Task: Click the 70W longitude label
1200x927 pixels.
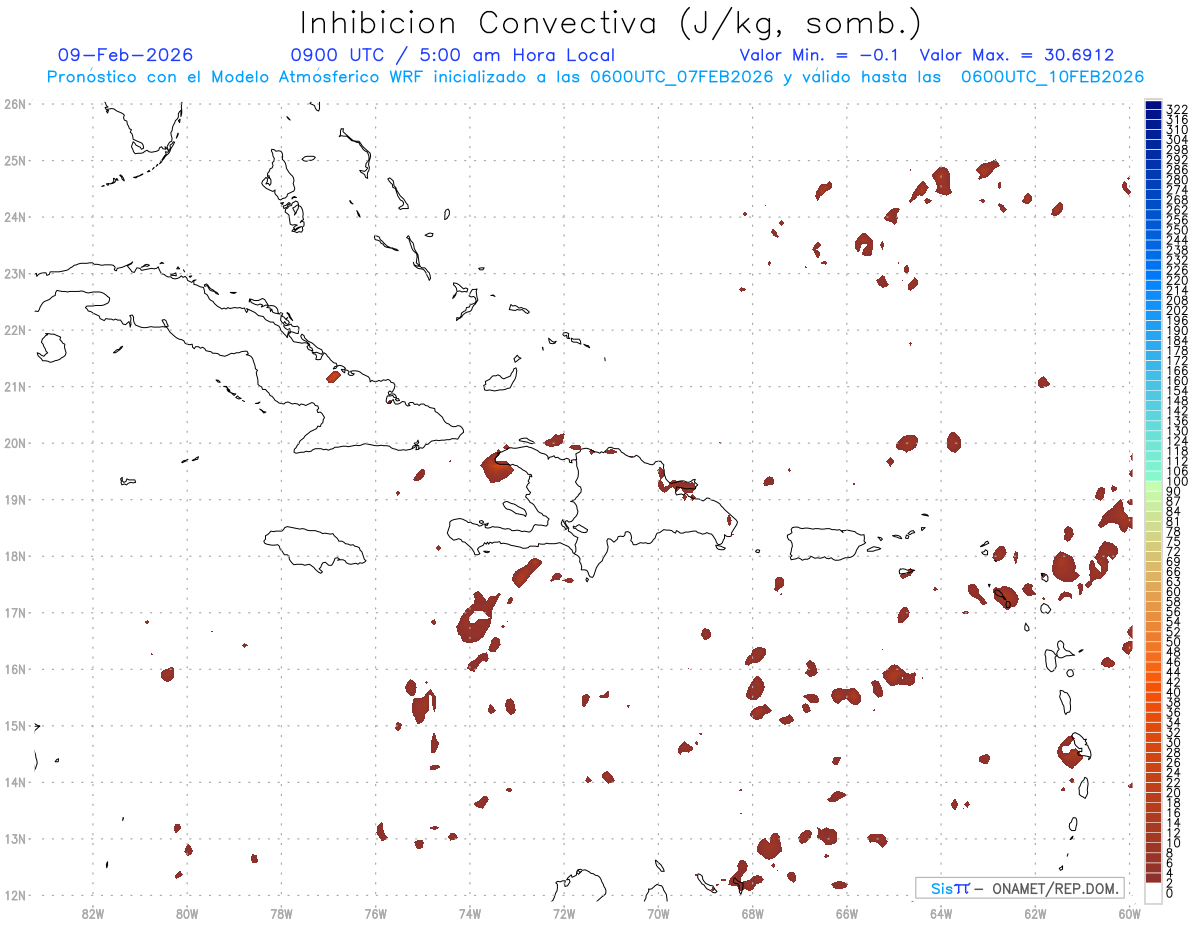Action: click(x=658, y=913)
